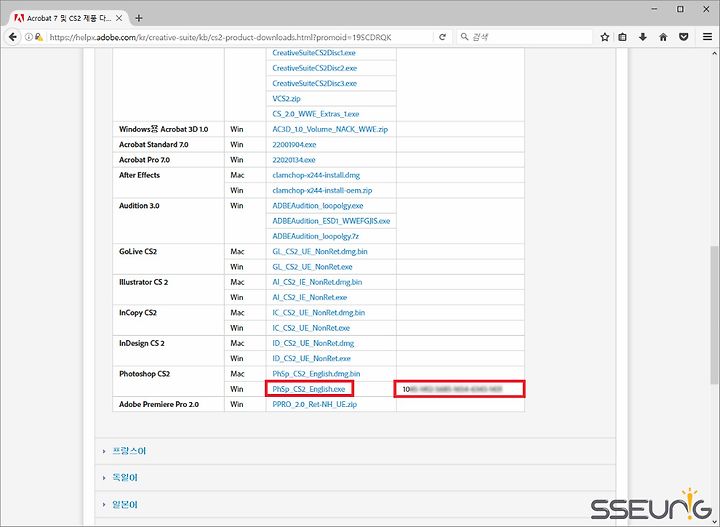
Task: Download CreativeSuiteCS2Disc1.exe
Action: (x=314, y=53)
